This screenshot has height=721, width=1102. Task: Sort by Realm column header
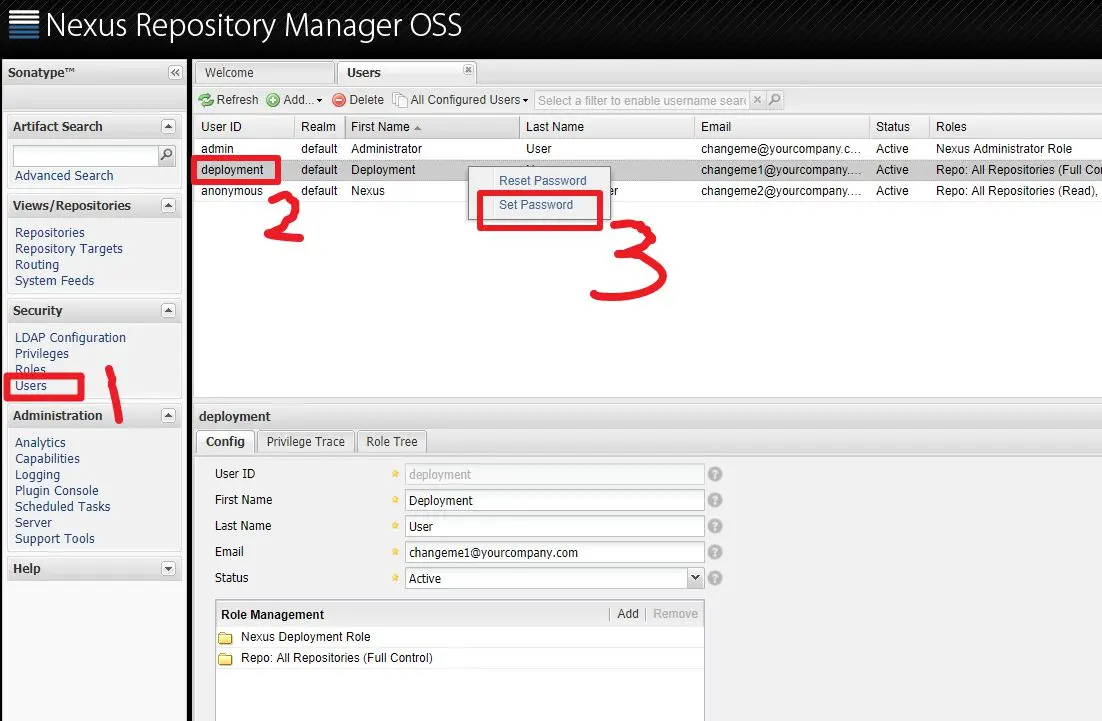(x=318, y=126)
